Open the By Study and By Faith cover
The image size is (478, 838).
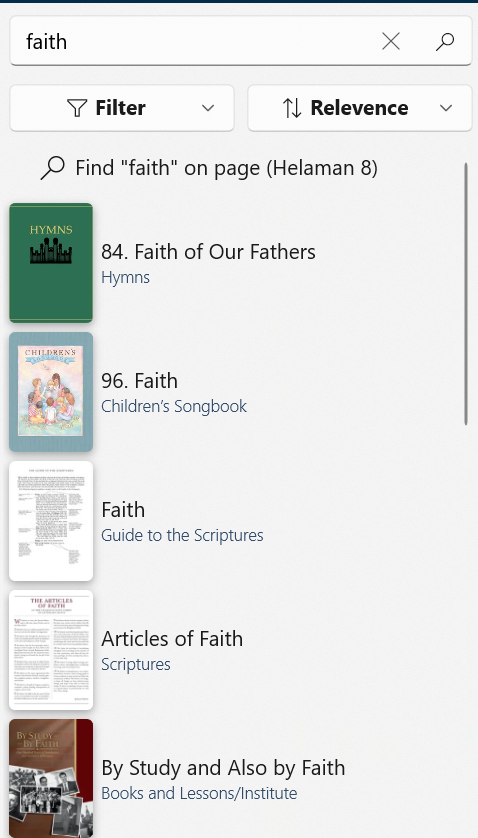(x=51, y=779)
